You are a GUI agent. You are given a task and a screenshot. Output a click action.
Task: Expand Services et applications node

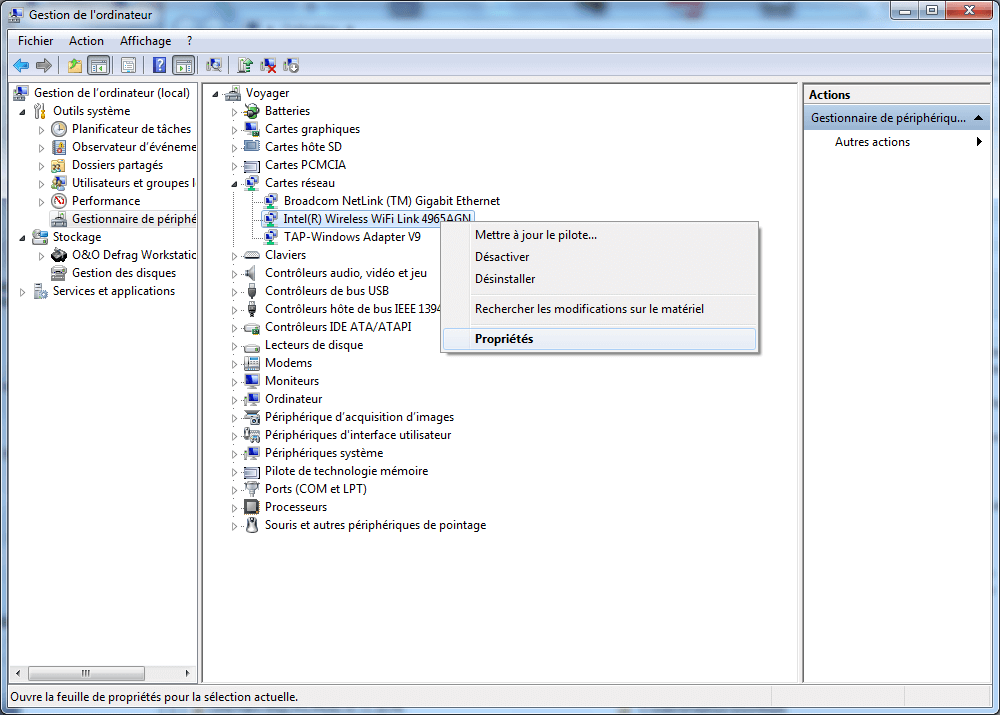coord(22,291)
